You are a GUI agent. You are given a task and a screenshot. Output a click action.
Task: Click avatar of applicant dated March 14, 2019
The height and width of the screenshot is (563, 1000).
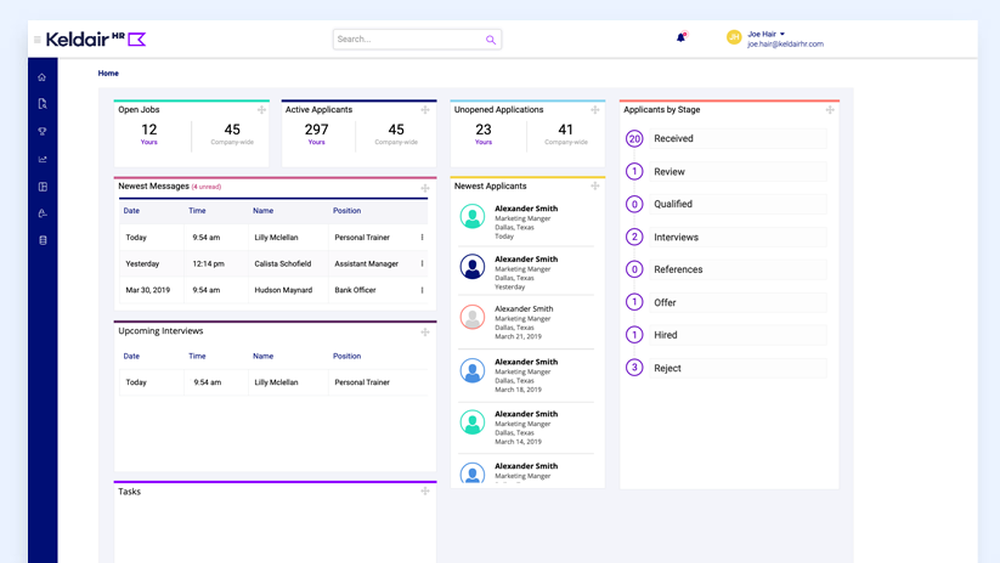[473, 422]
